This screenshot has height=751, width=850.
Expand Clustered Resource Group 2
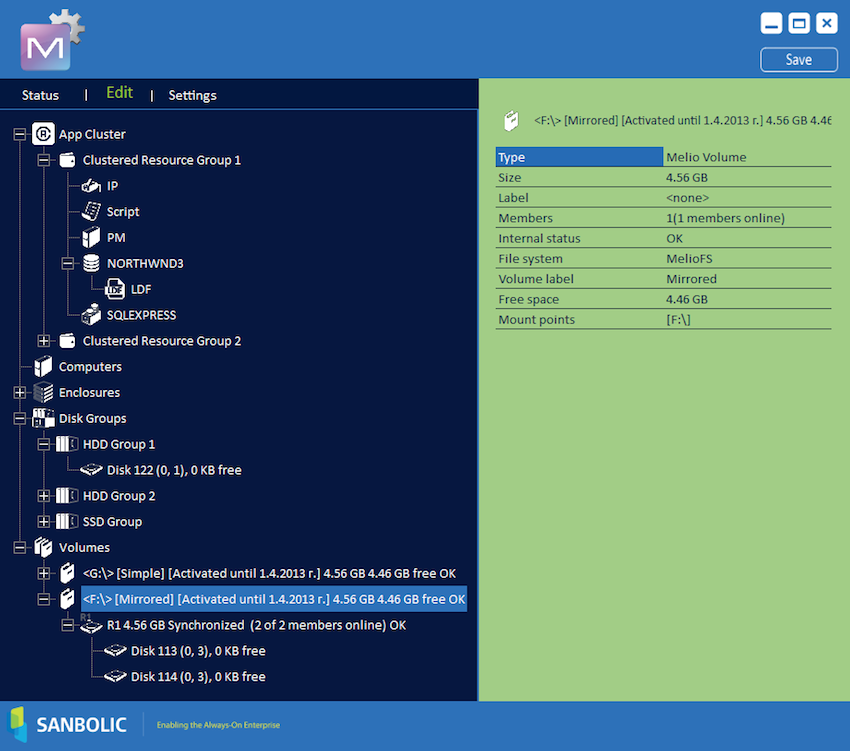[44, 341]
